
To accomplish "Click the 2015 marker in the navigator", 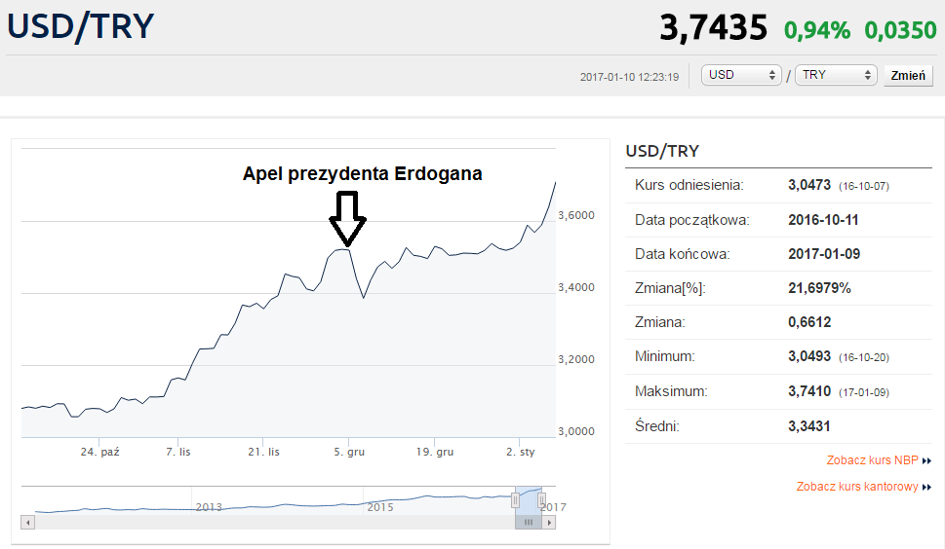I will point(380,507).
